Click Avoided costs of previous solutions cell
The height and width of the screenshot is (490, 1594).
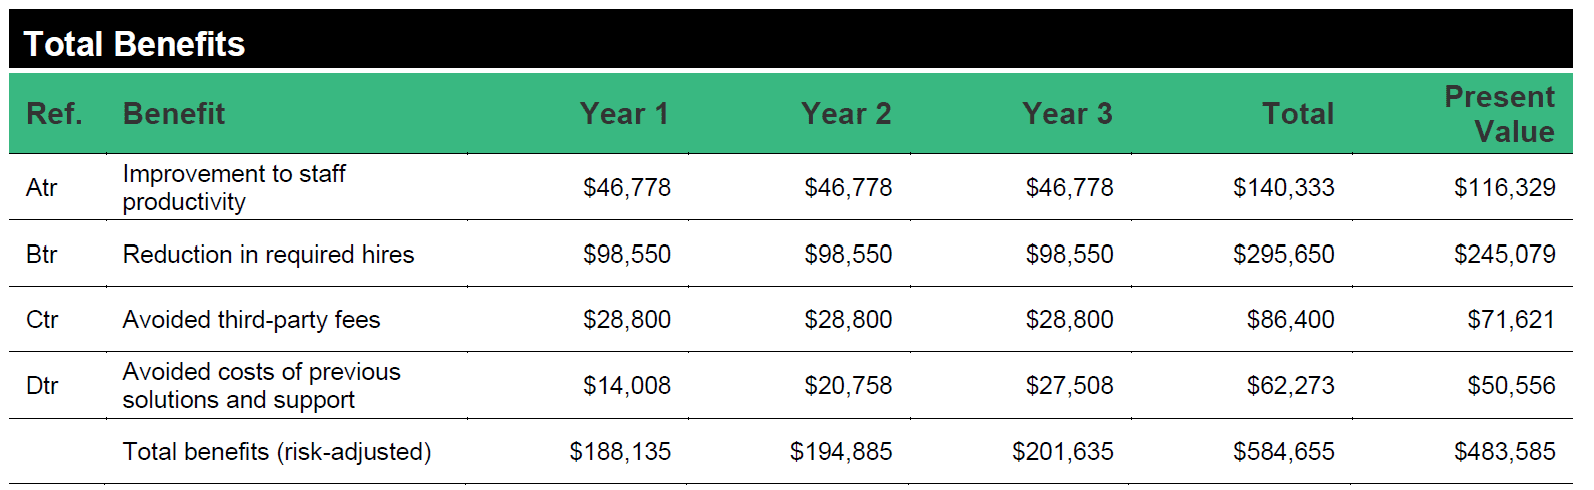[x=261, y=386]
